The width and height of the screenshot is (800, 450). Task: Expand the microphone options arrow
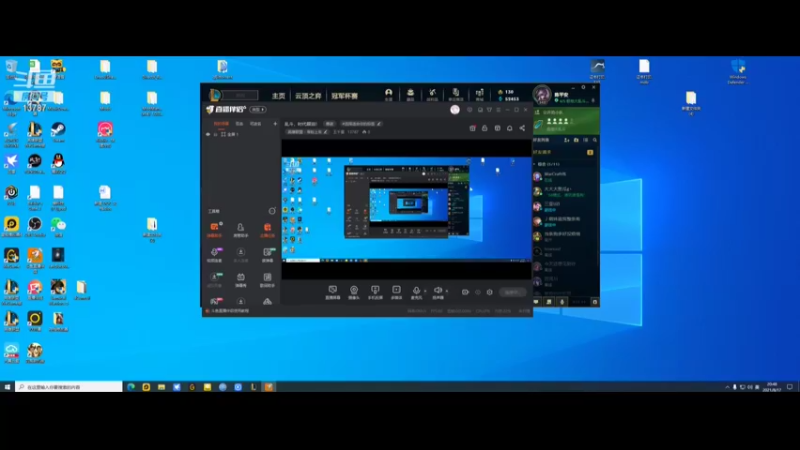[x=425, y=291]
